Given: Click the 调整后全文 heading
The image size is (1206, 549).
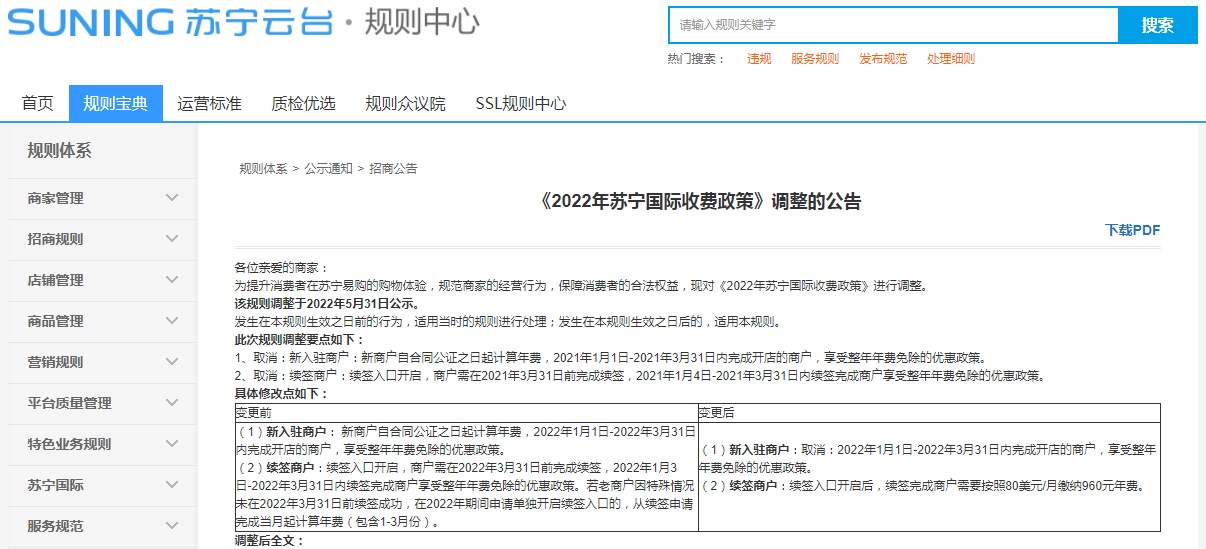Looking at the screenshot, I should (269, 541).
